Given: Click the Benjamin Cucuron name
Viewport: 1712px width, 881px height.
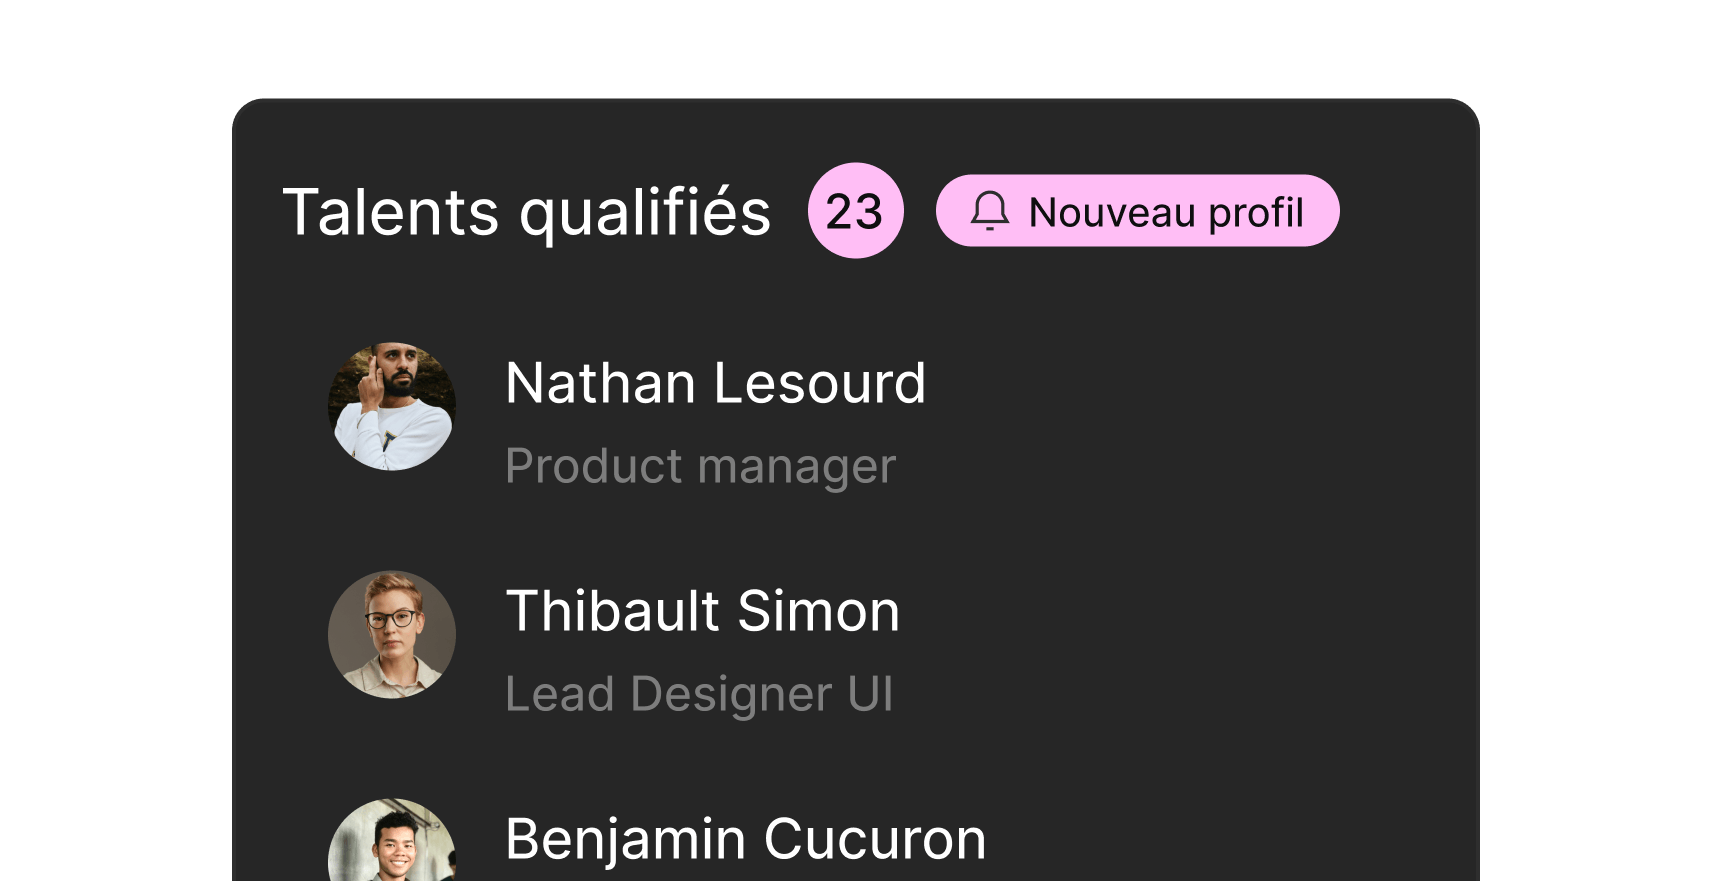Looking at the screenshot, I should coord(745,839).
